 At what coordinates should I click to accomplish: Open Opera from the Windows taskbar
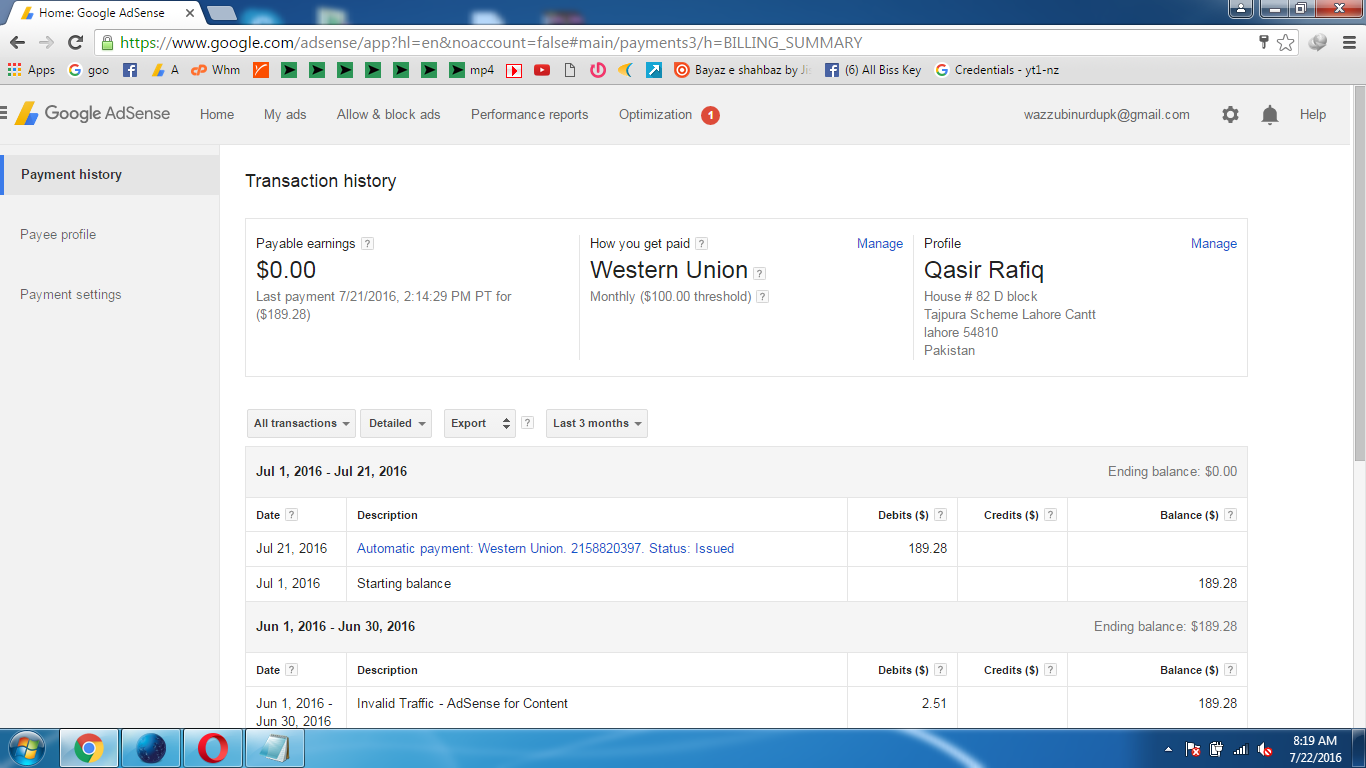(212, 748)
